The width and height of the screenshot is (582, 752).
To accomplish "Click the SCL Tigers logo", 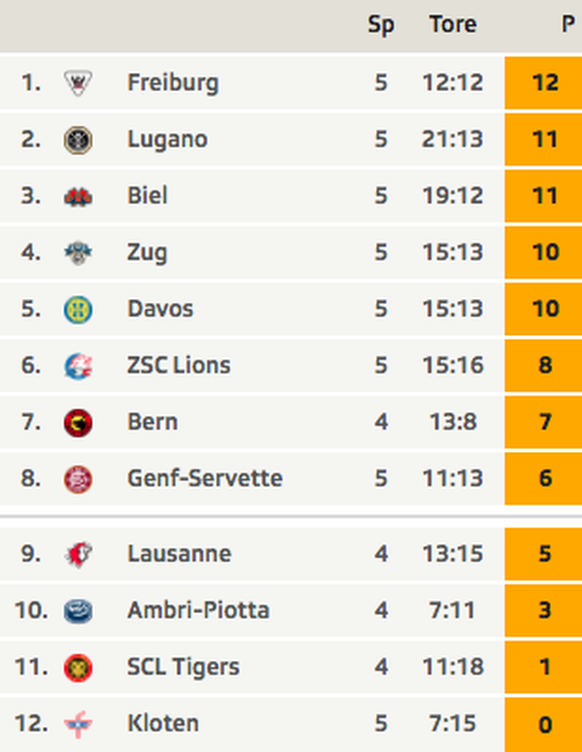I will tap(78, 668).
